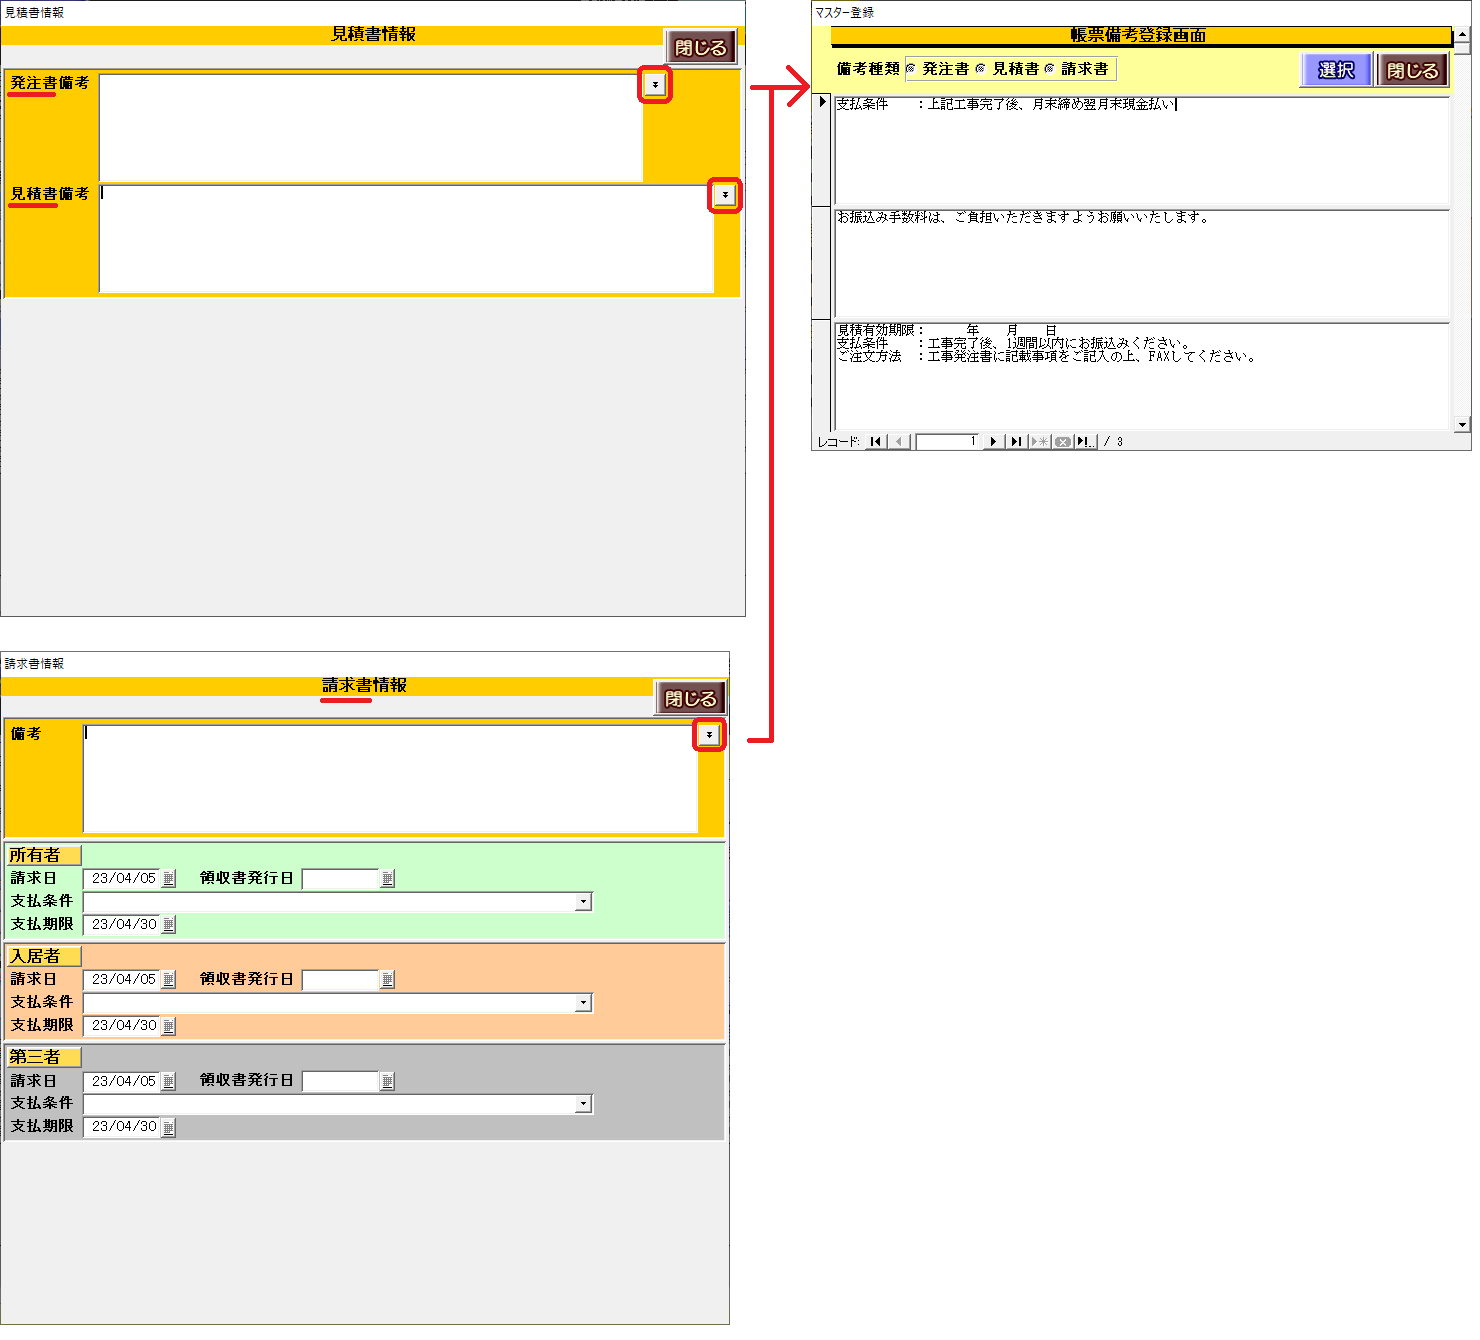Image resolution: width=1480 pixels, height=1340 pixels.
Task: Go to next record in navigator
Action: tap(993, 442)
